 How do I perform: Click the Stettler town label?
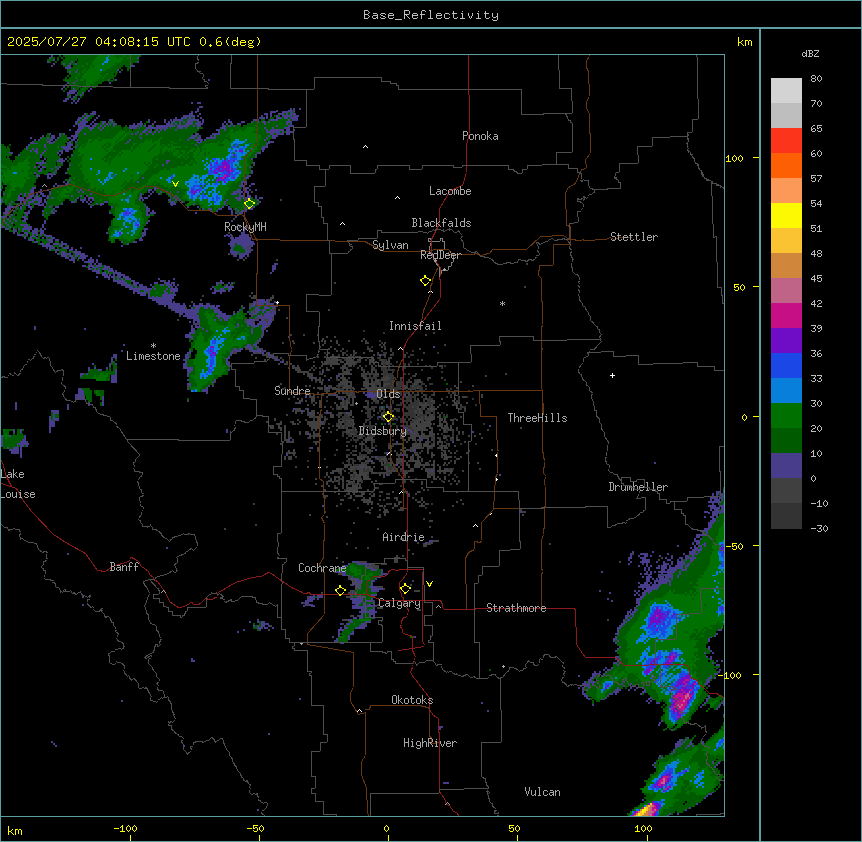pos(633,237)
